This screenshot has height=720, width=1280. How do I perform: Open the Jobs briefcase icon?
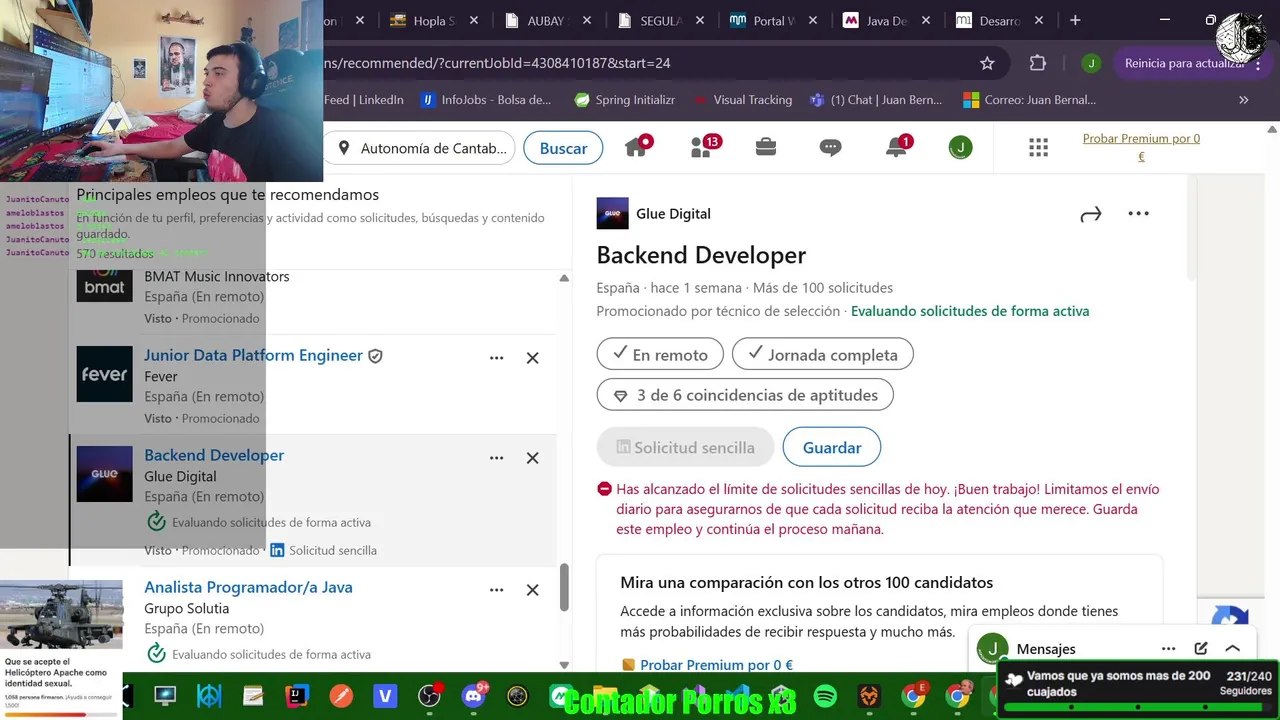point(766,147)
